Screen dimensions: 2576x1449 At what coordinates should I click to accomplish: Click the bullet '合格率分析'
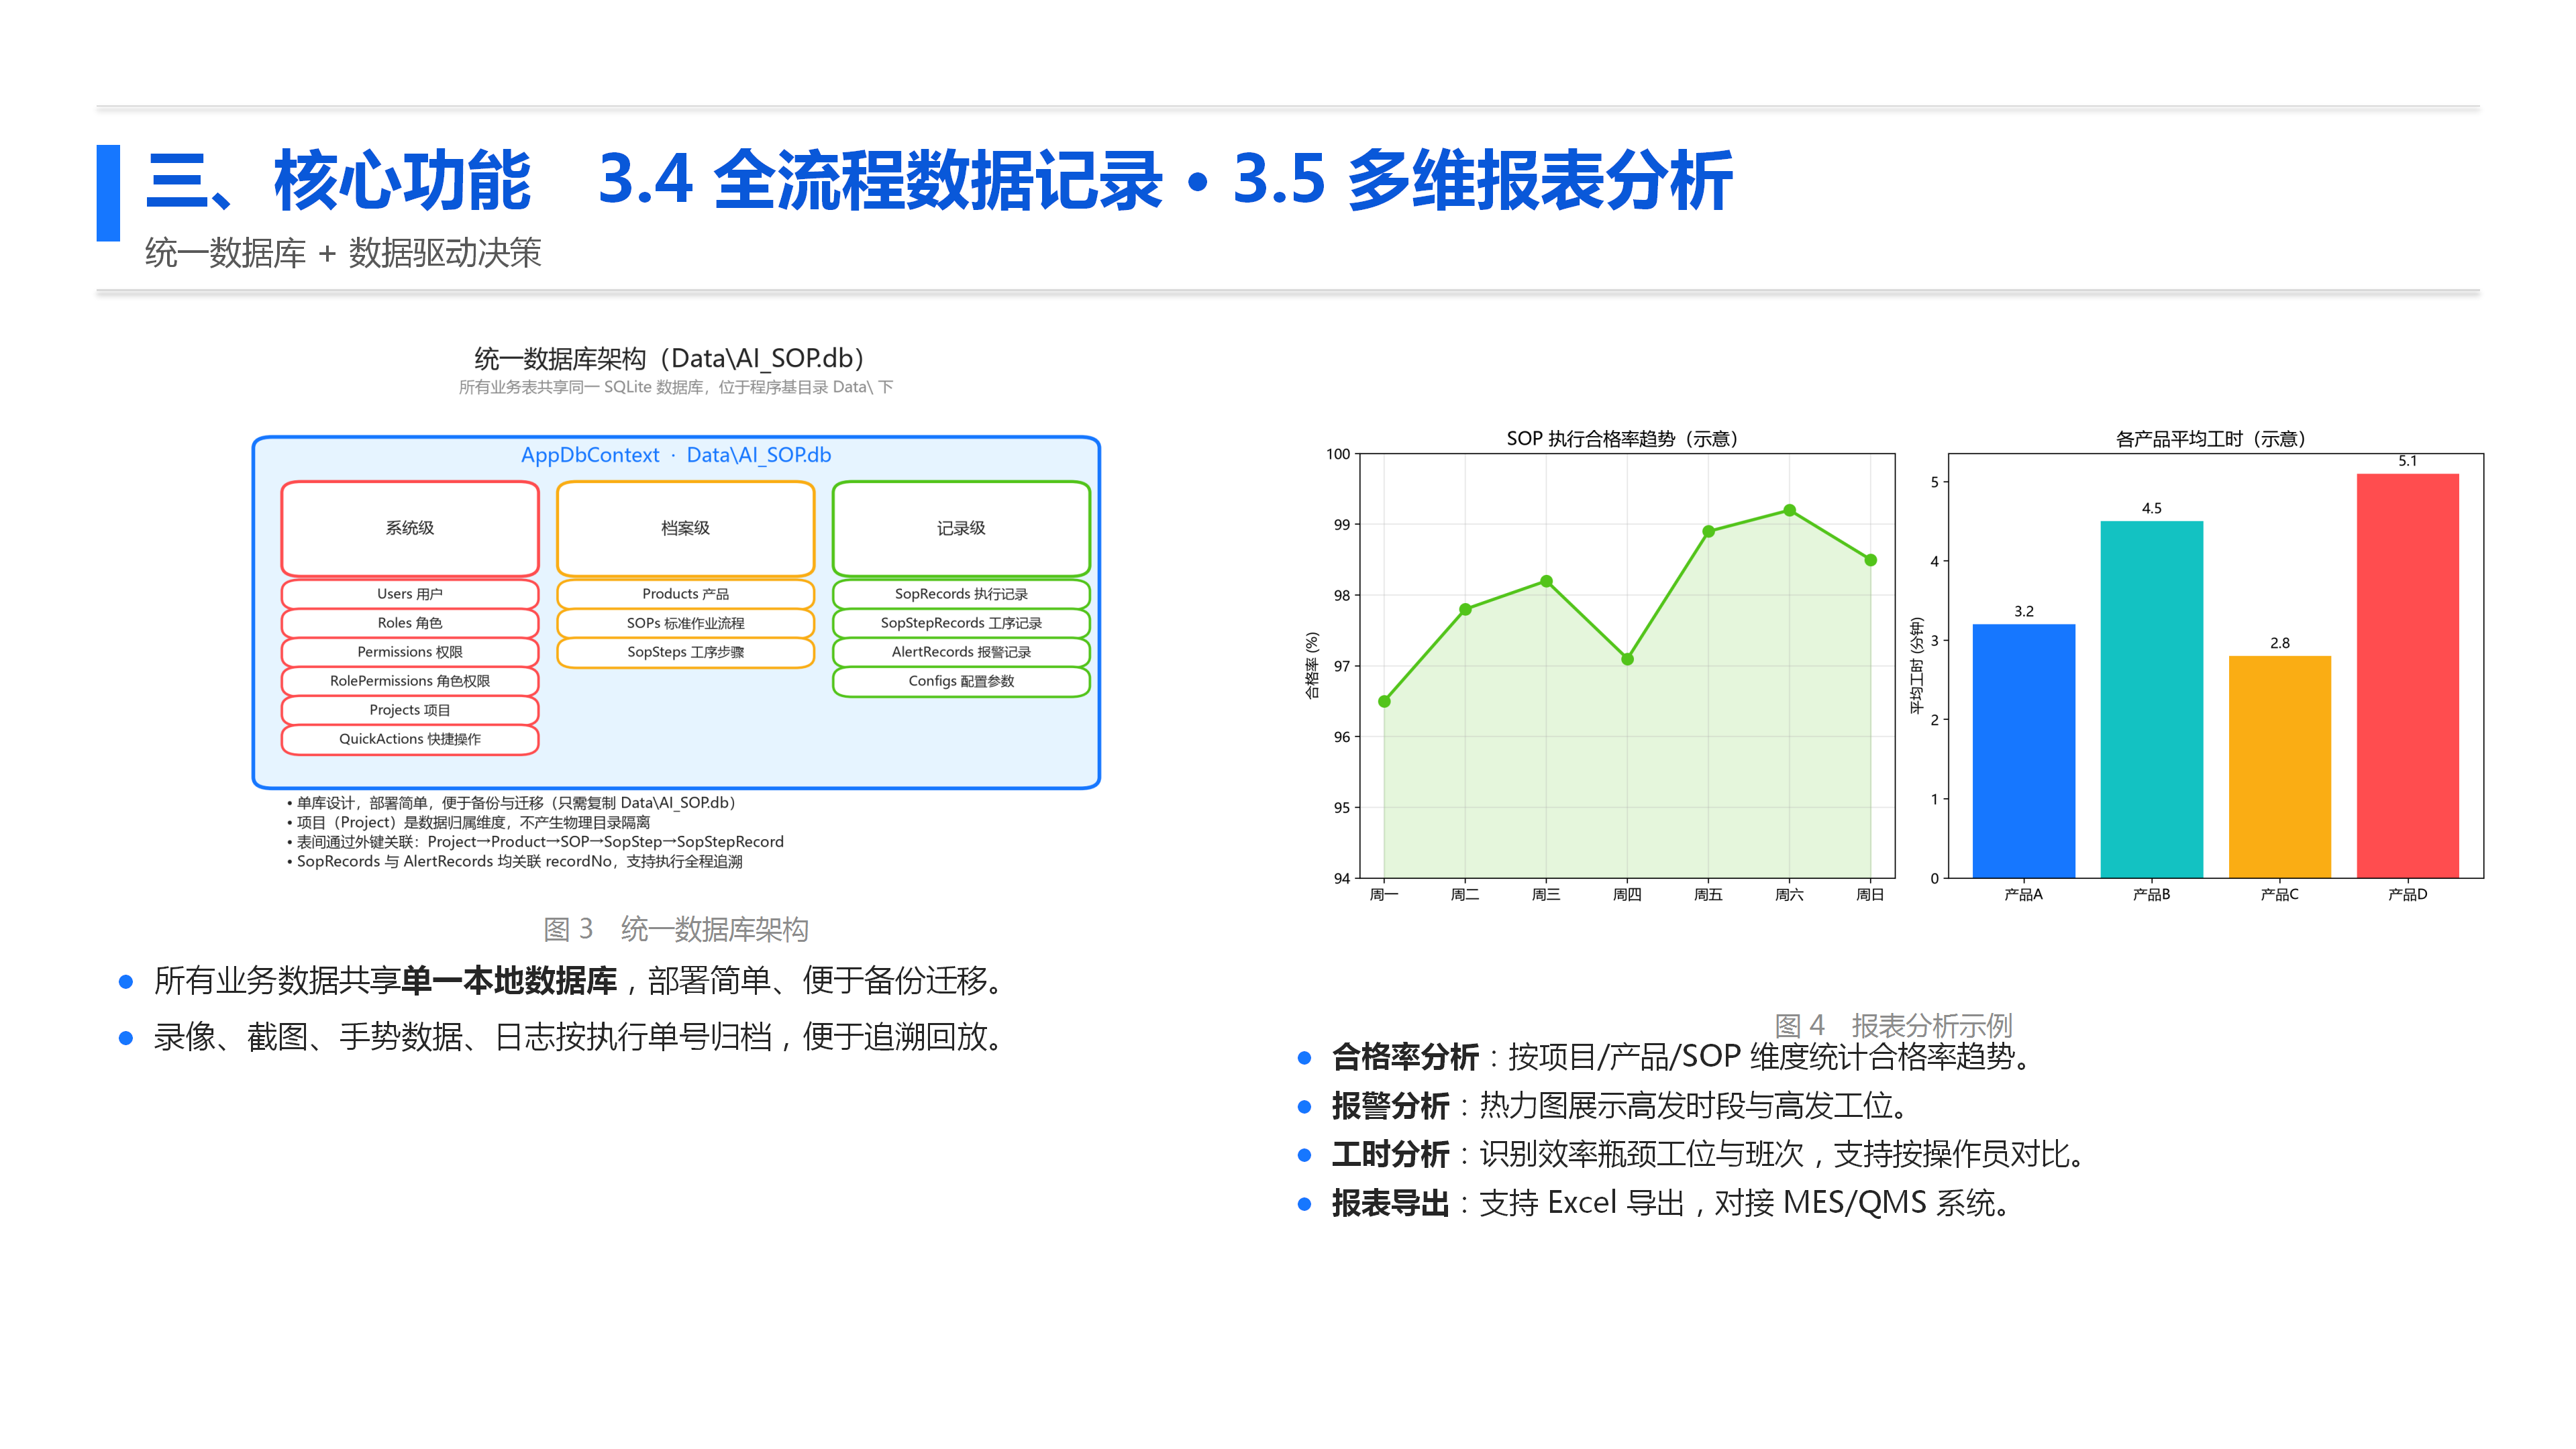pyautogui.click(x=1405, y=1056)
